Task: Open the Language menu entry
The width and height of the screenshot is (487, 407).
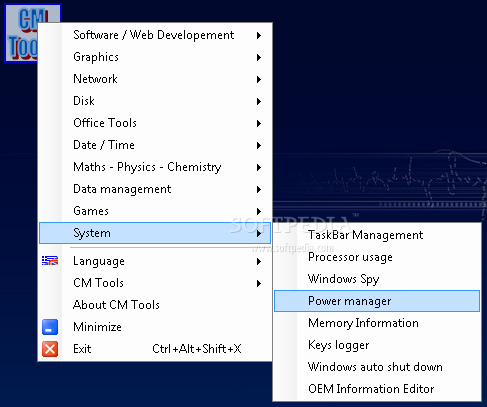Action: [x=155, y=261]
